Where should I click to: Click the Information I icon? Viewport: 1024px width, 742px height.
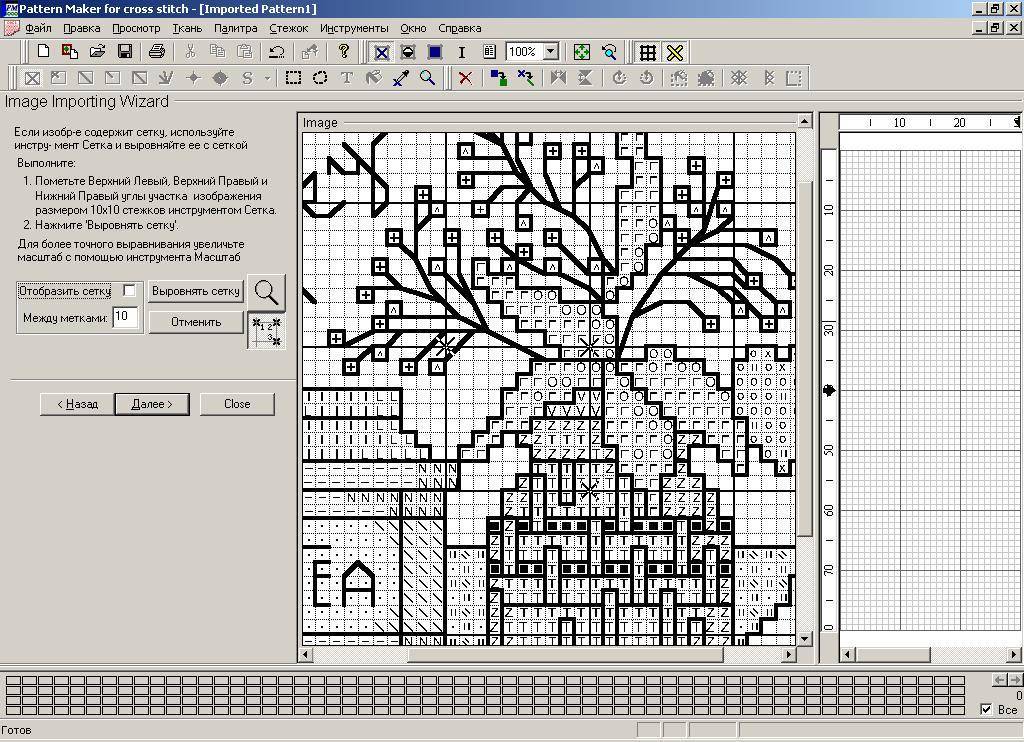(462, 52)
